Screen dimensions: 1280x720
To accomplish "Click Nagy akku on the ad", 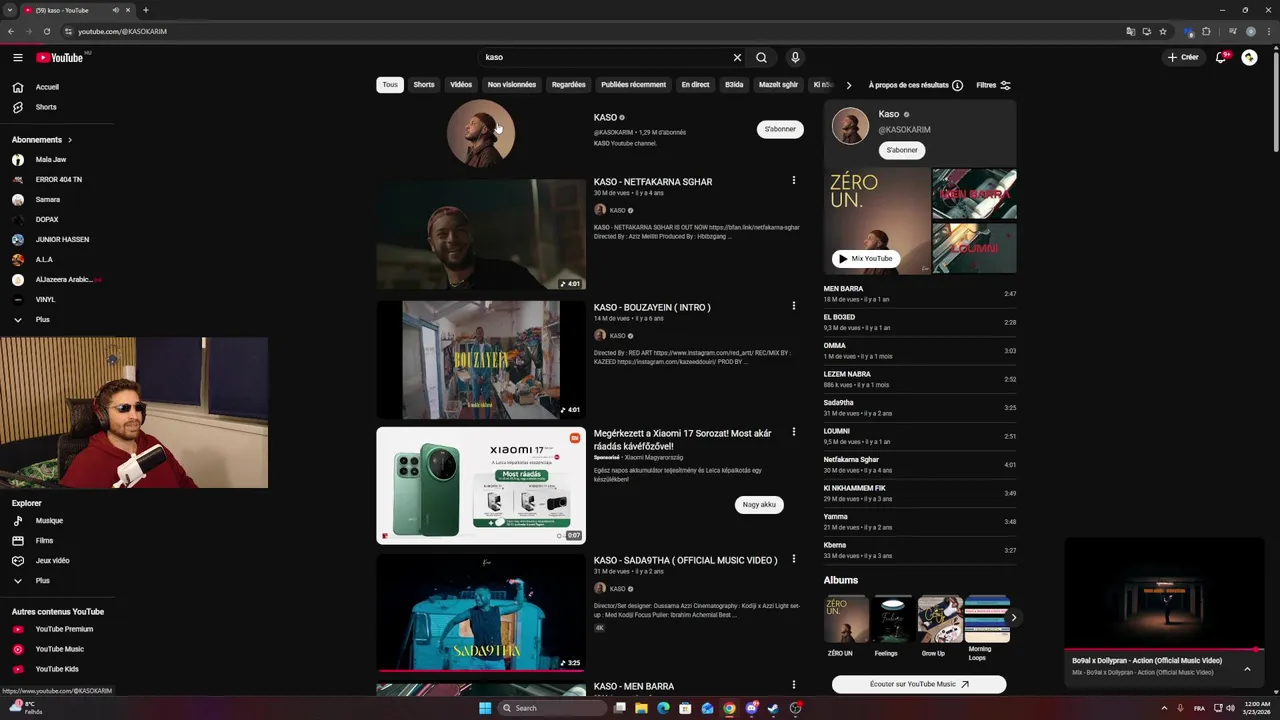I will pos(759,504).
